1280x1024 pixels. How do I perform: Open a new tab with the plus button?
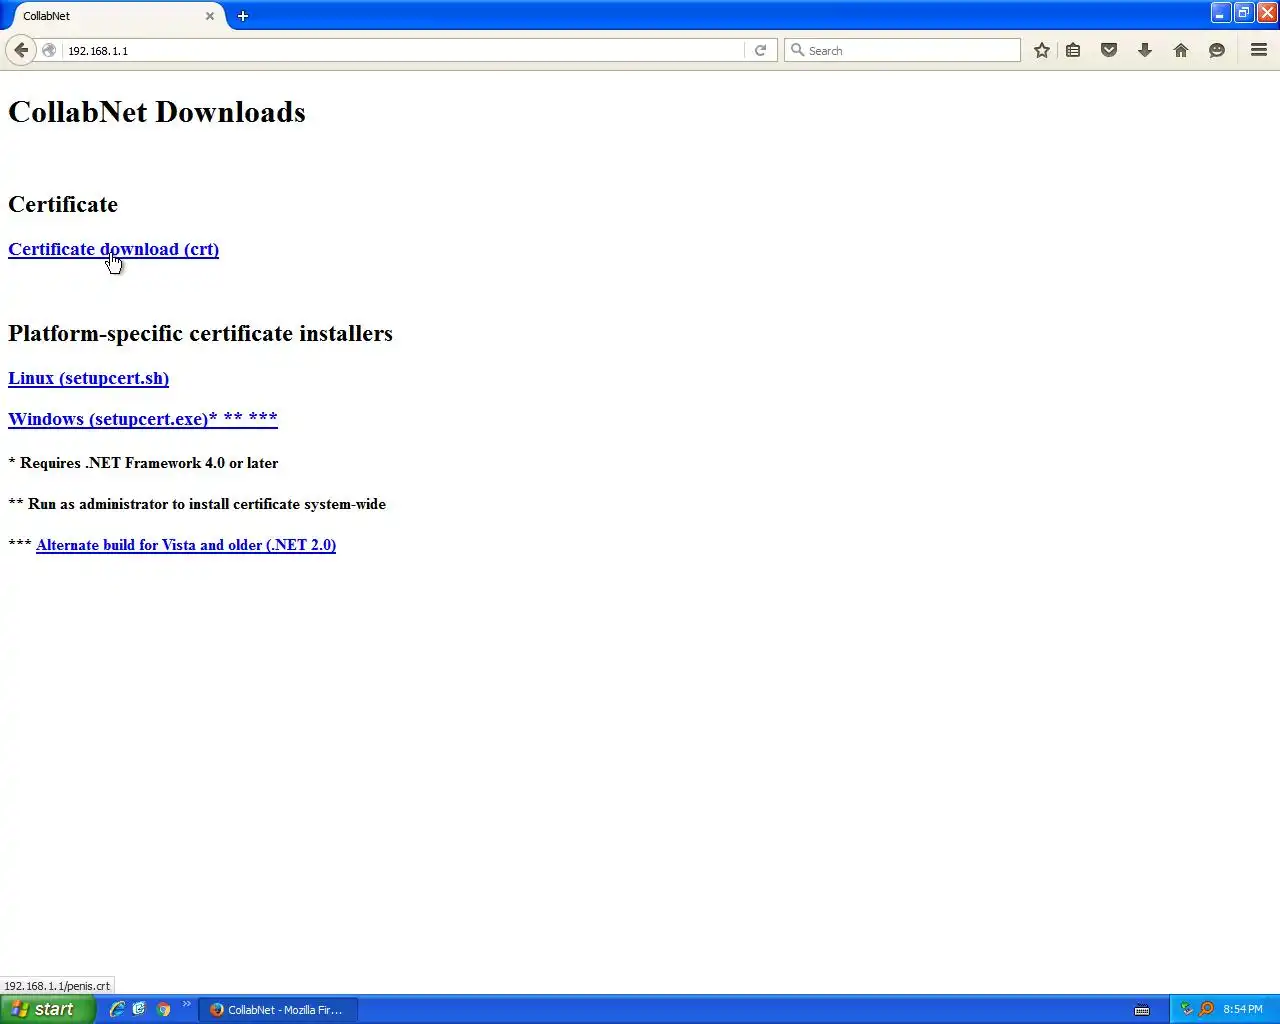click(x=243, y=16)
